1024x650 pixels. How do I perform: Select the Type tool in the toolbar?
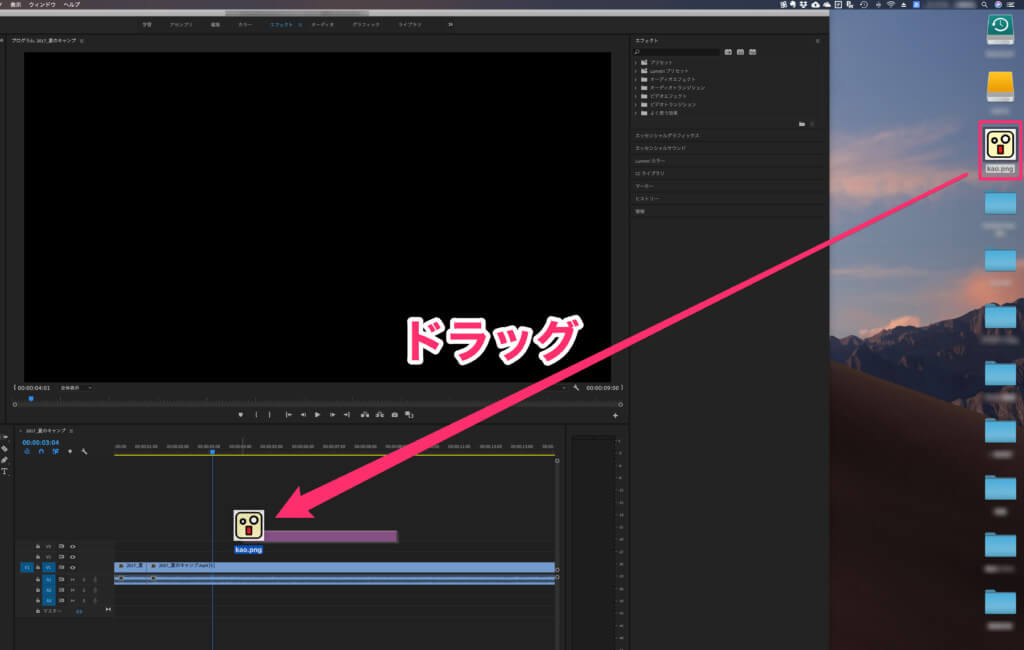tap(5, 471)
